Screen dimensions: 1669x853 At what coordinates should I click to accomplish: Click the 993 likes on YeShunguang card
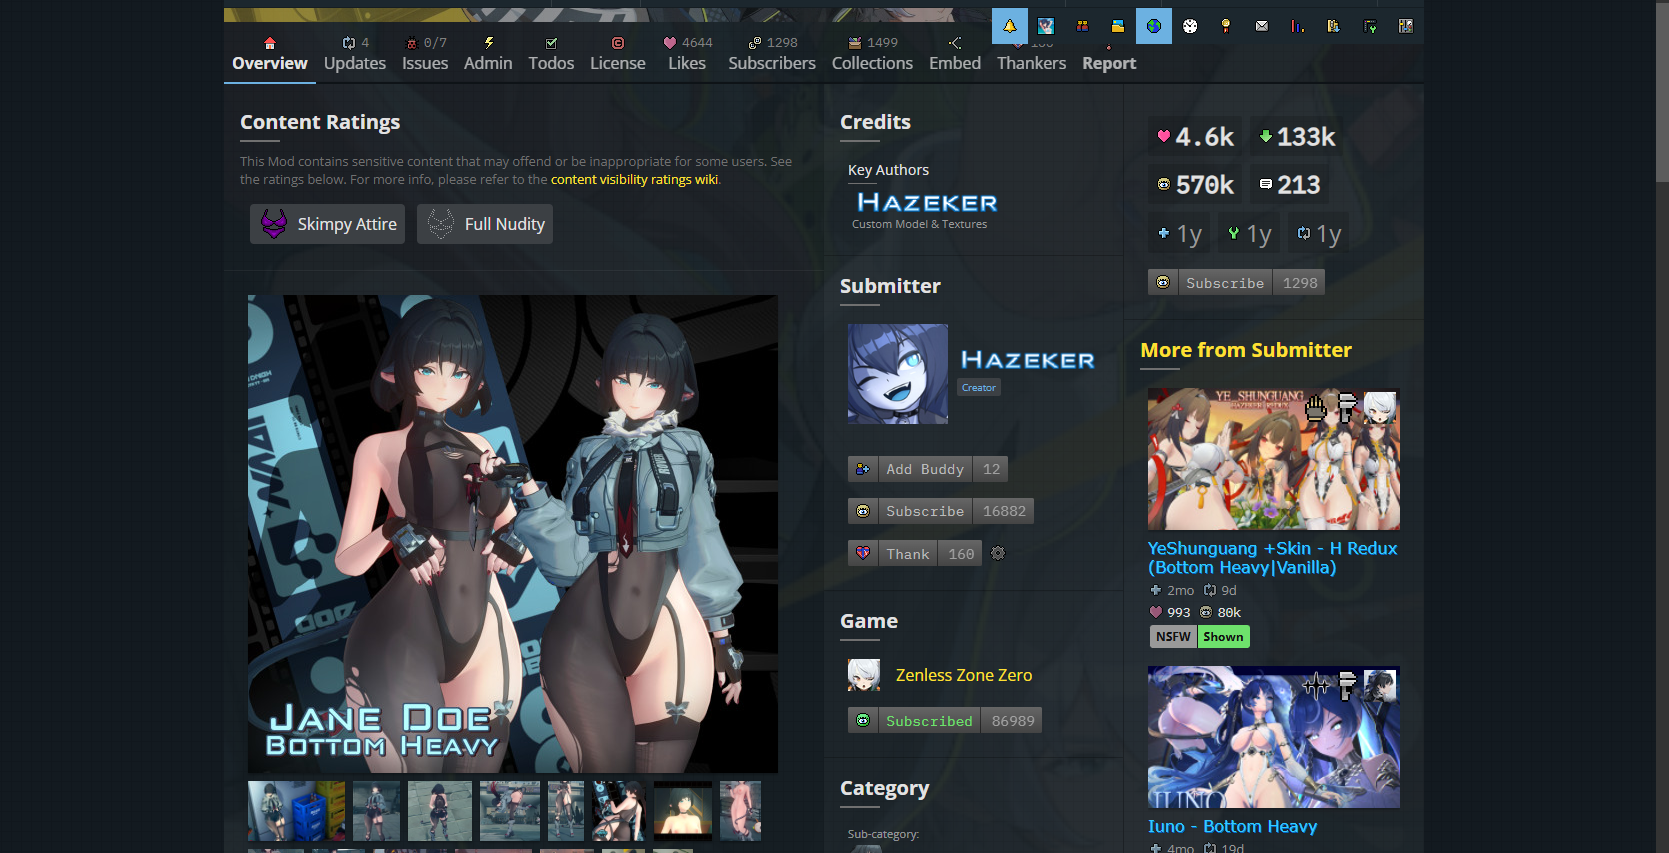[x=1170, y=613]
